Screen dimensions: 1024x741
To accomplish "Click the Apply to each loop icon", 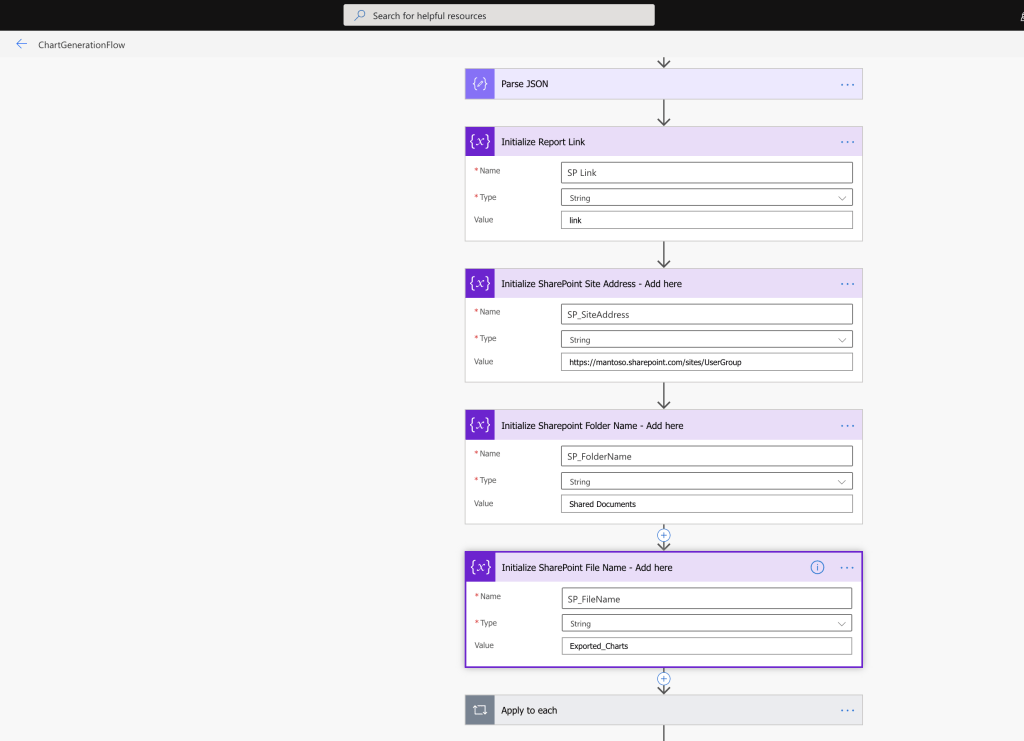I will pos(479,710).
